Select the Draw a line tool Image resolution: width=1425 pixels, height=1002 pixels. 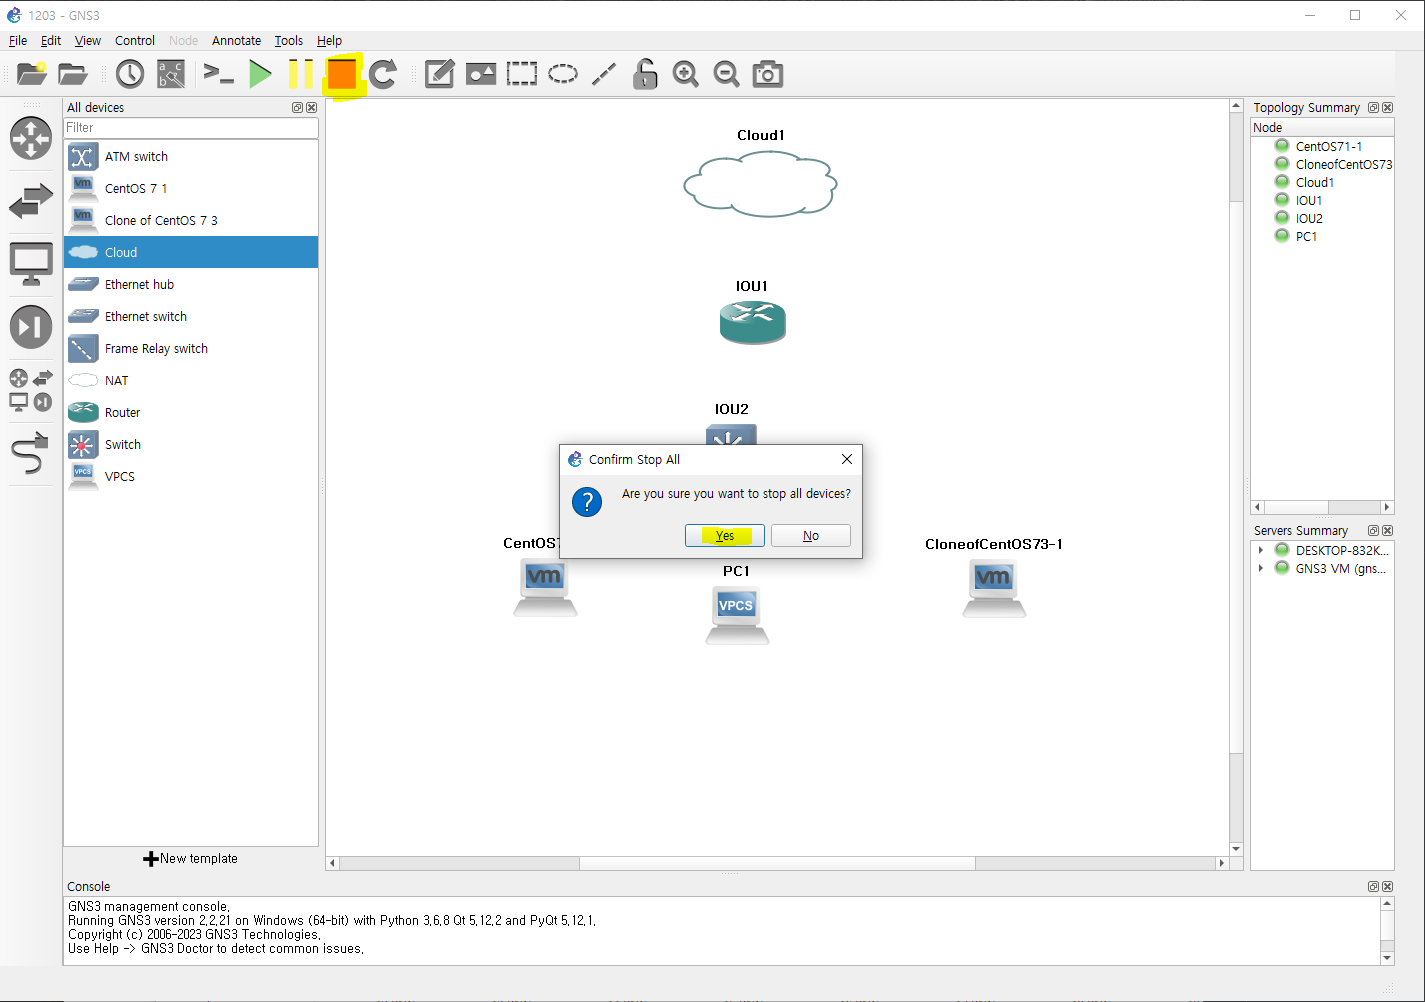pos(604,74)
